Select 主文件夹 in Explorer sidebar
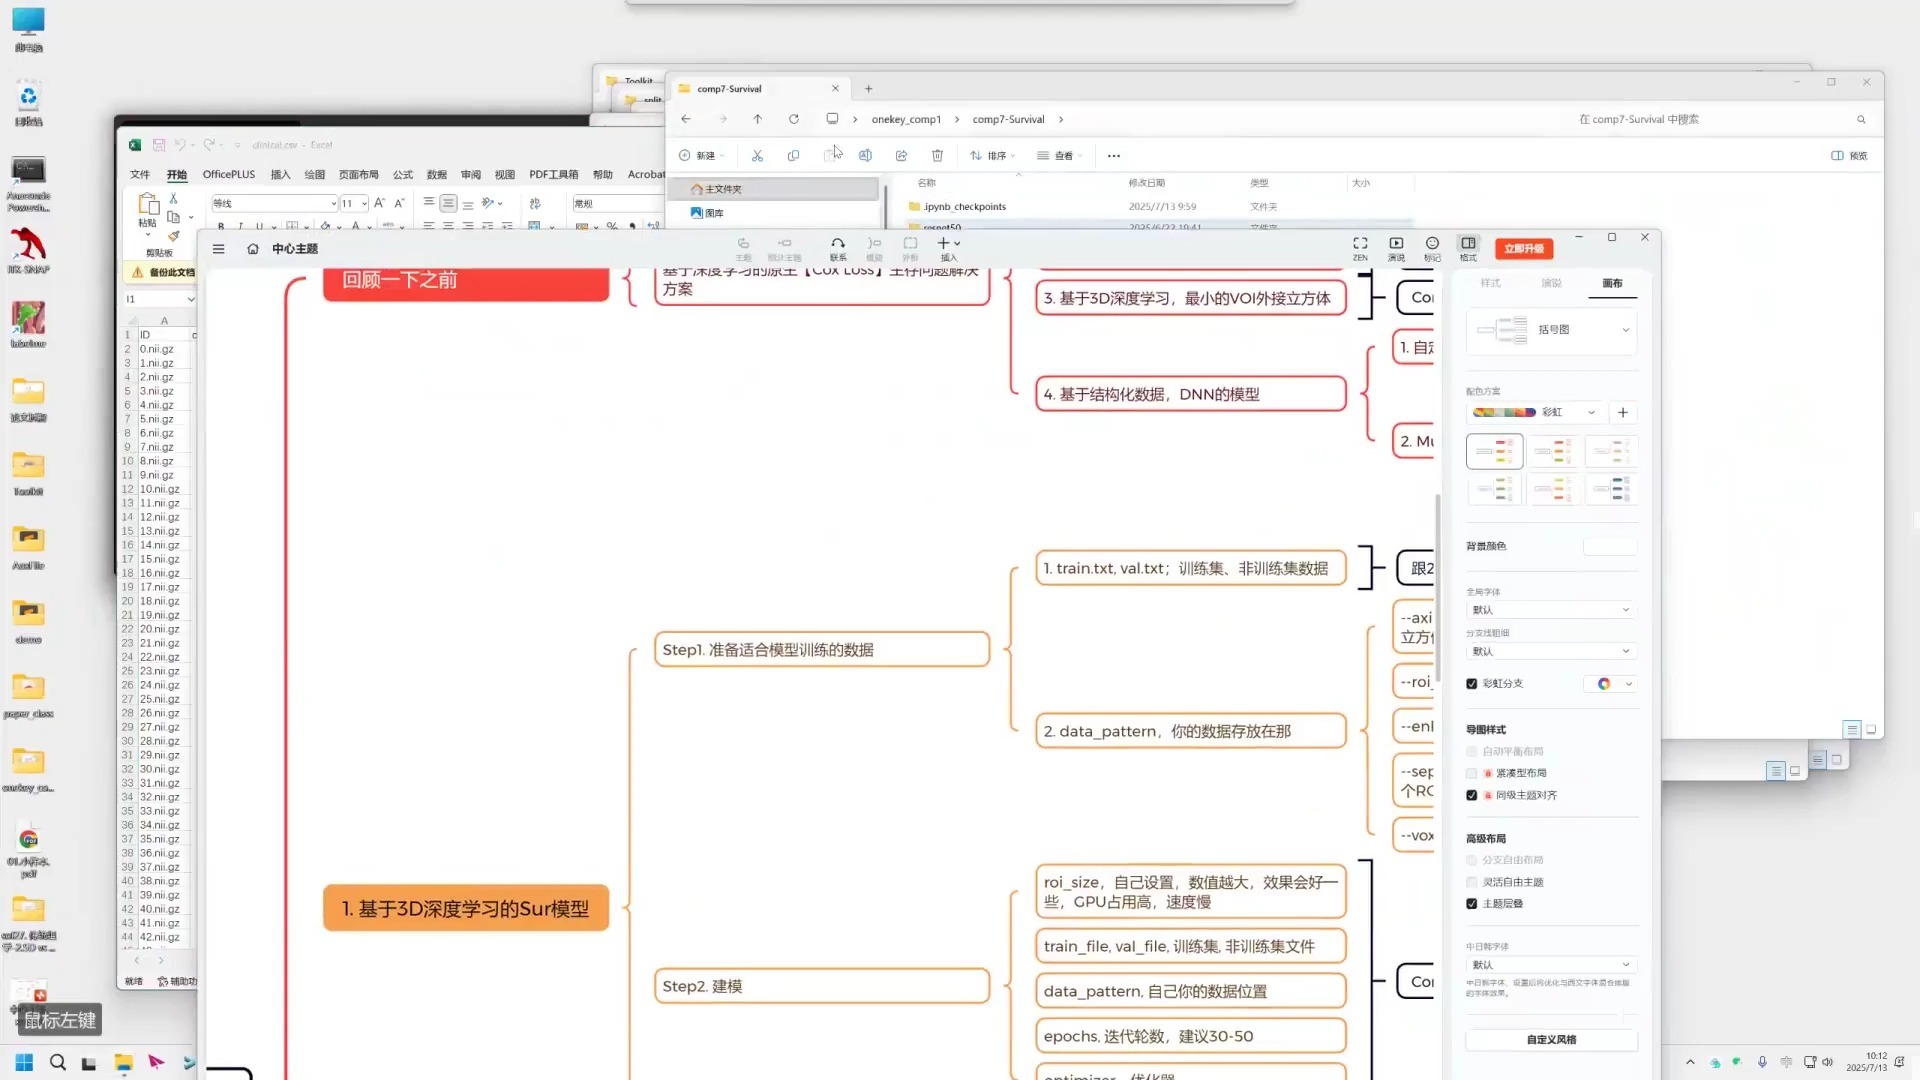The width and height of the screenshot is (1920, 1080). [x=775, y=189]
